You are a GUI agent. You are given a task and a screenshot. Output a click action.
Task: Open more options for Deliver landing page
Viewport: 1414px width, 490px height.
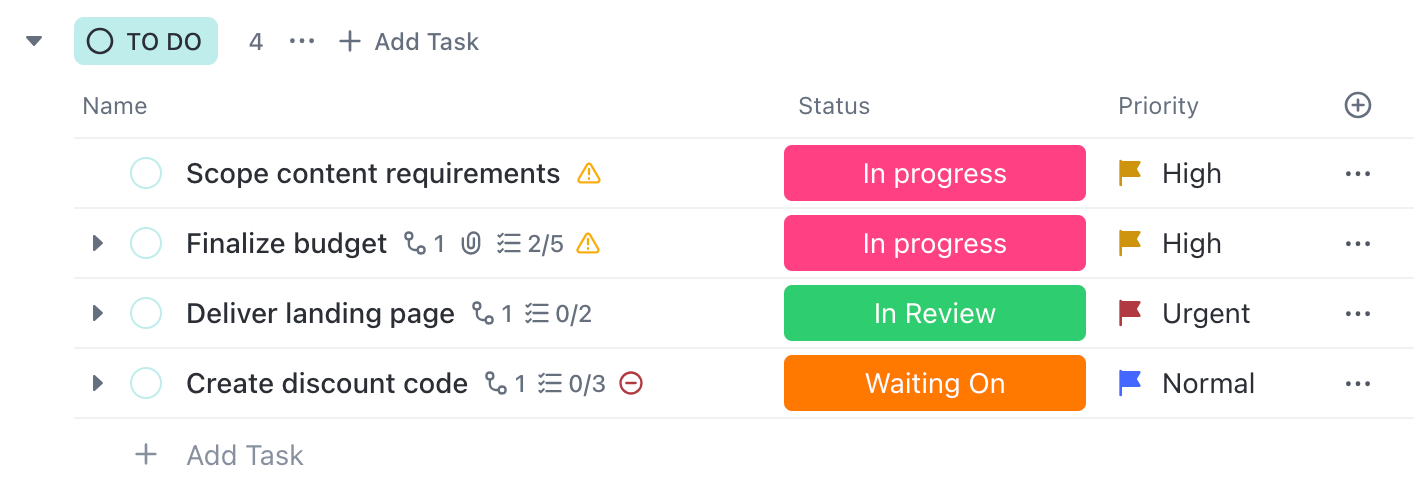tap(1357, 314)
